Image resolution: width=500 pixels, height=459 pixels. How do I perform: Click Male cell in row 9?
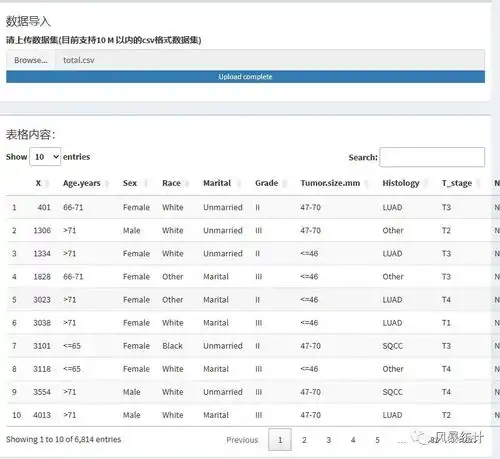[131, 392]
